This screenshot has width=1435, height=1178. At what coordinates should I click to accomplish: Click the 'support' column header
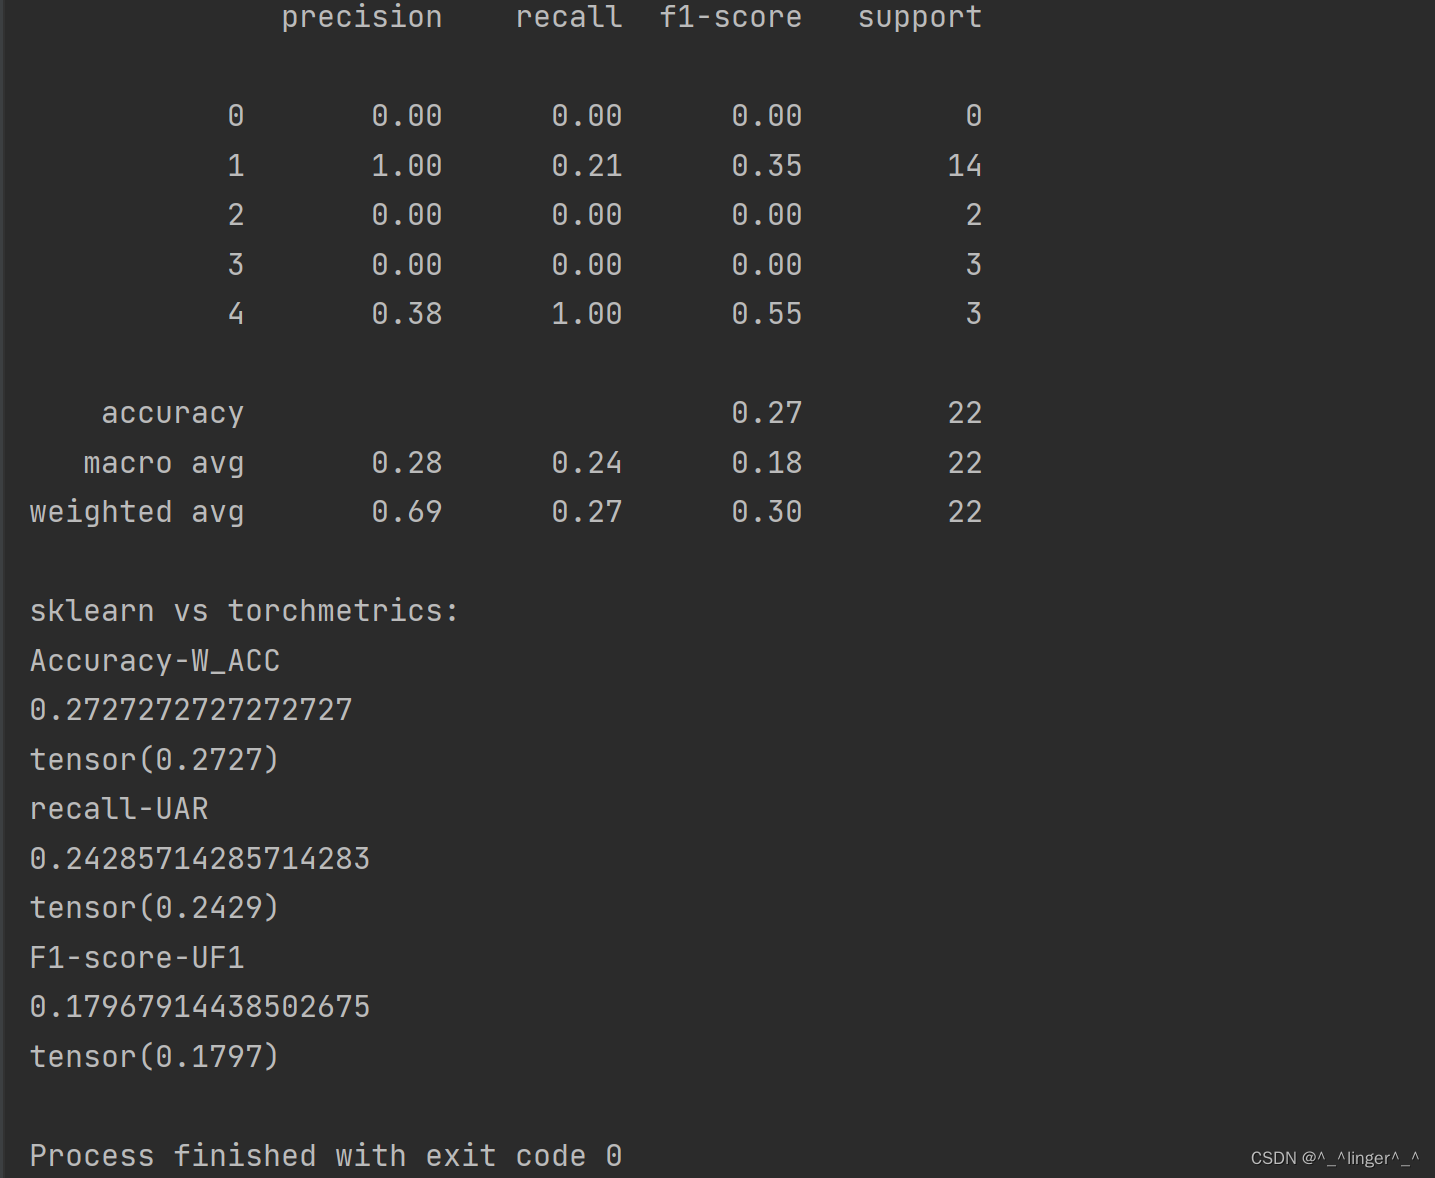coord(920,18)
